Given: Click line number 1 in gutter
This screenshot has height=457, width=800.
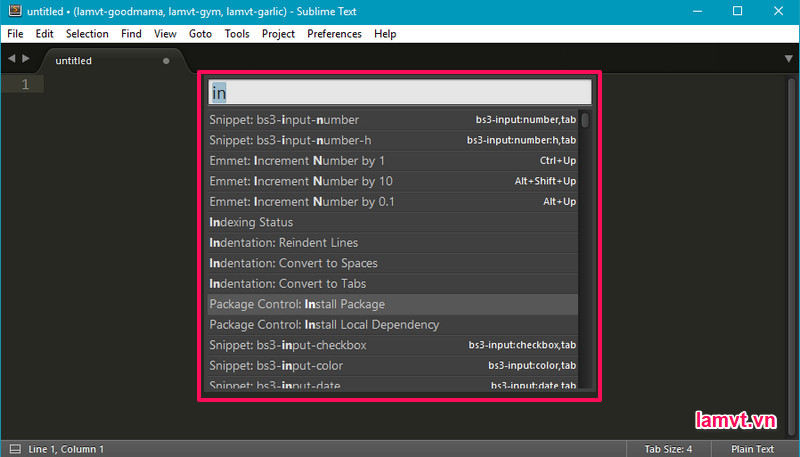Looking at the screenshot, I should [25, 84].
